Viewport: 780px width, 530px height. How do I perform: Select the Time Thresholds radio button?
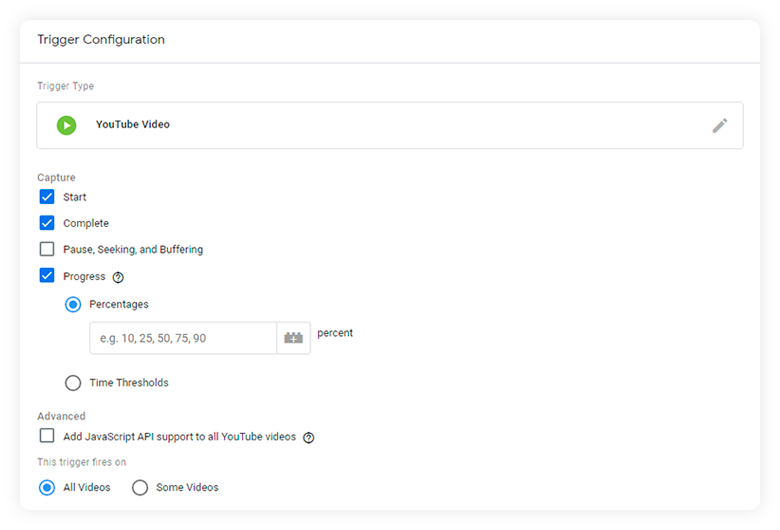73,383
